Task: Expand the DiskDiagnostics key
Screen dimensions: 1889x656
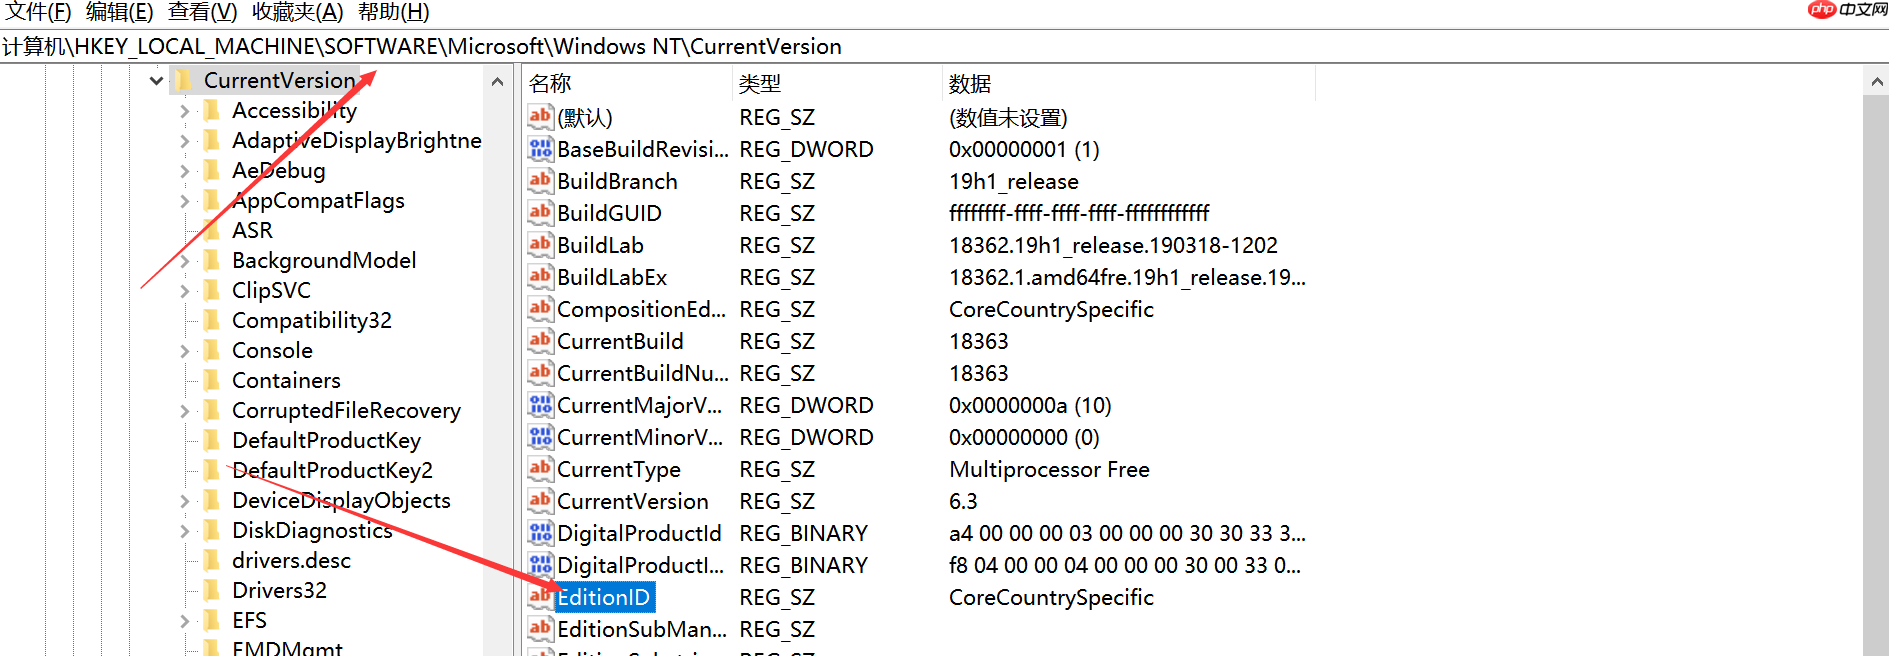Action: (x=184, y=531)
